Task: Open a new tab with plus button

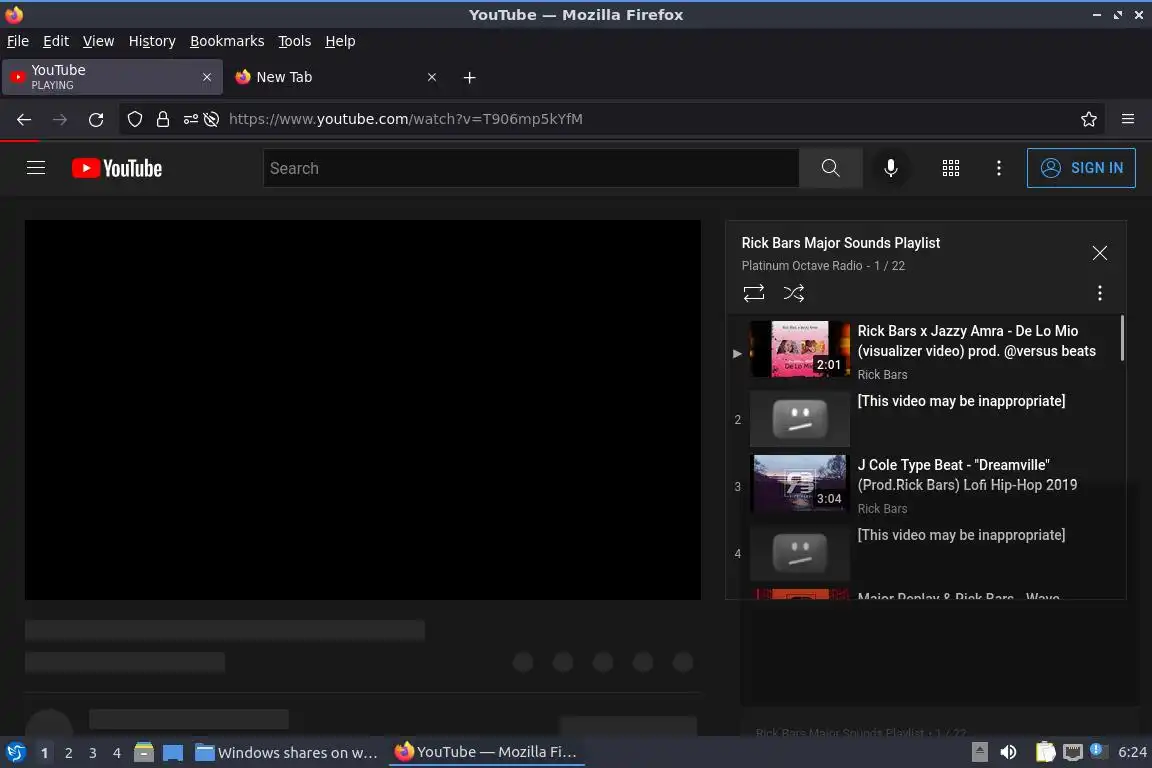Action: click(469, 77)
